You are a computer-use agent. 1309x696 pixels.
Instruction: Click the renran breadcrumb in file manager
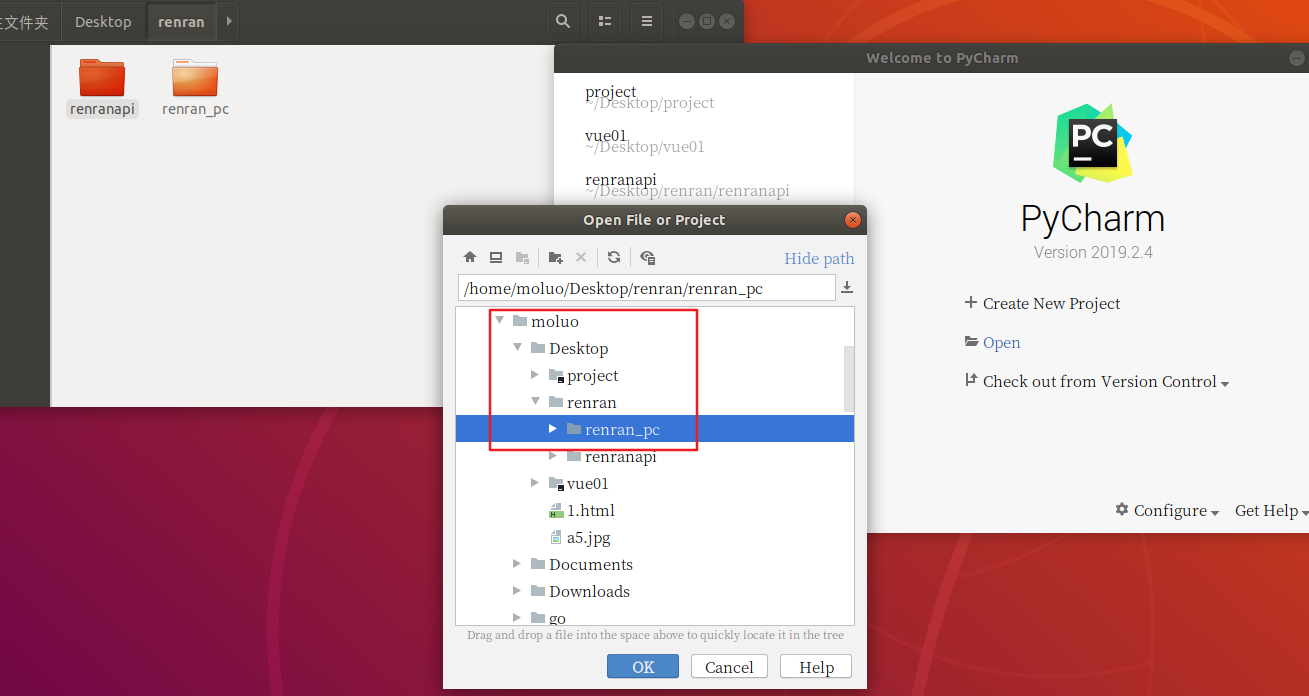181,22
